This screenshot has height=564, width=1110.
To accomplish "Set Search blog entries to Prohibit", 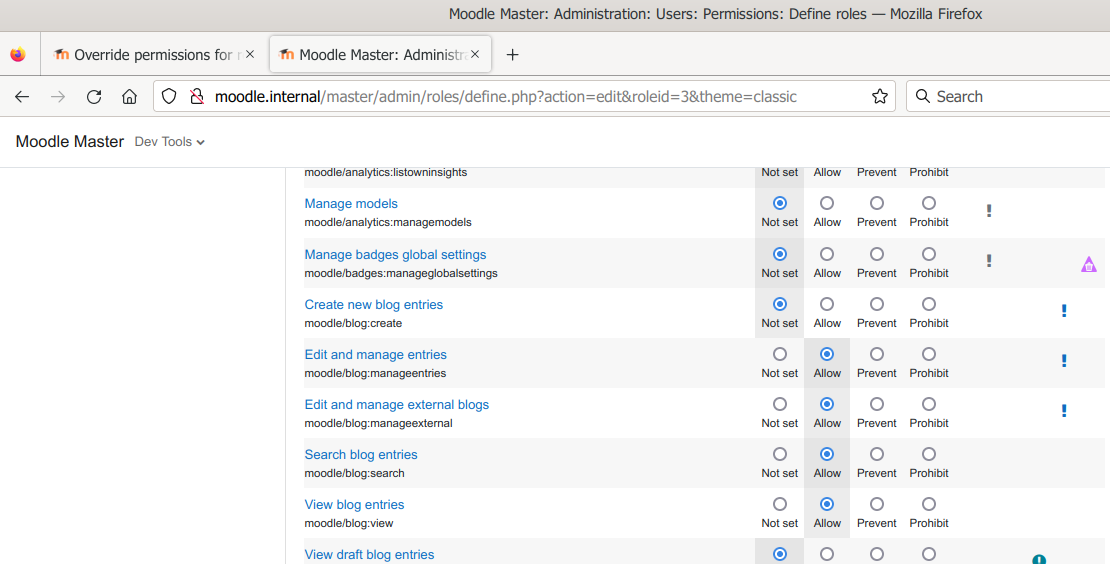I will coord(929,454).
